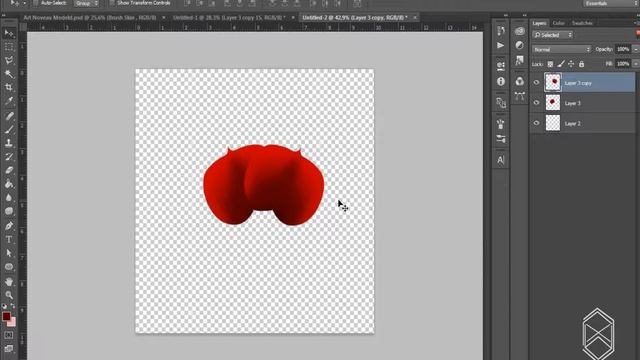
Task: Open the Adjustments panel icon
Action: (x=520, y=45)
